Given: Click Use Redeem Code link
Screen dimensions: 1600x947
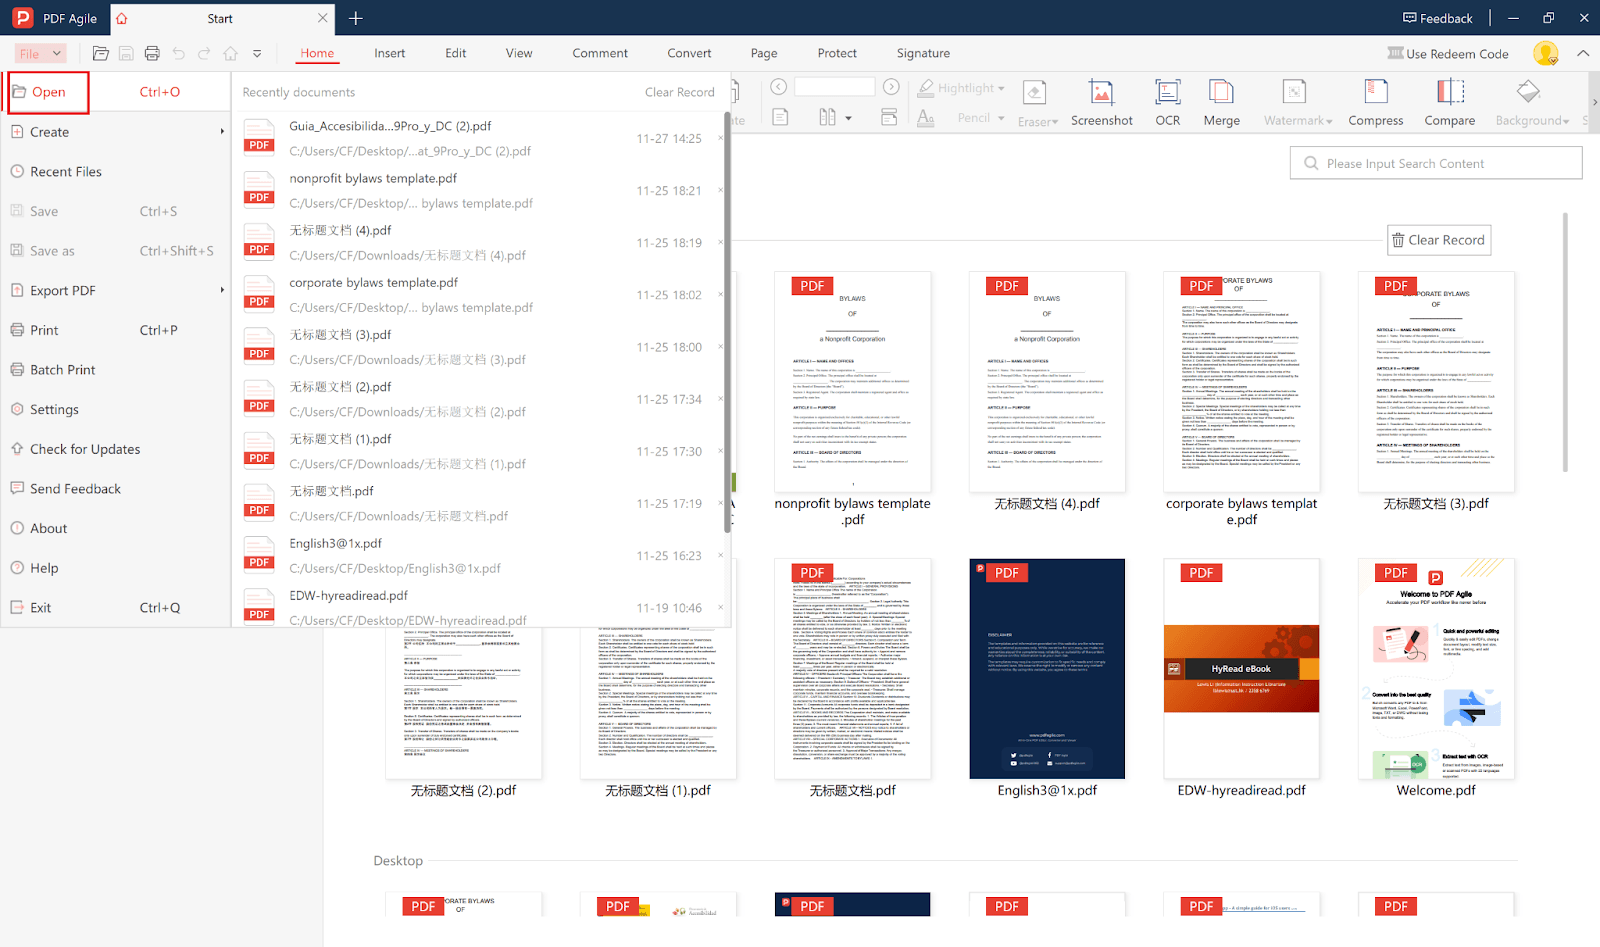Looking at the screenshot, I should pos(1448,54).
